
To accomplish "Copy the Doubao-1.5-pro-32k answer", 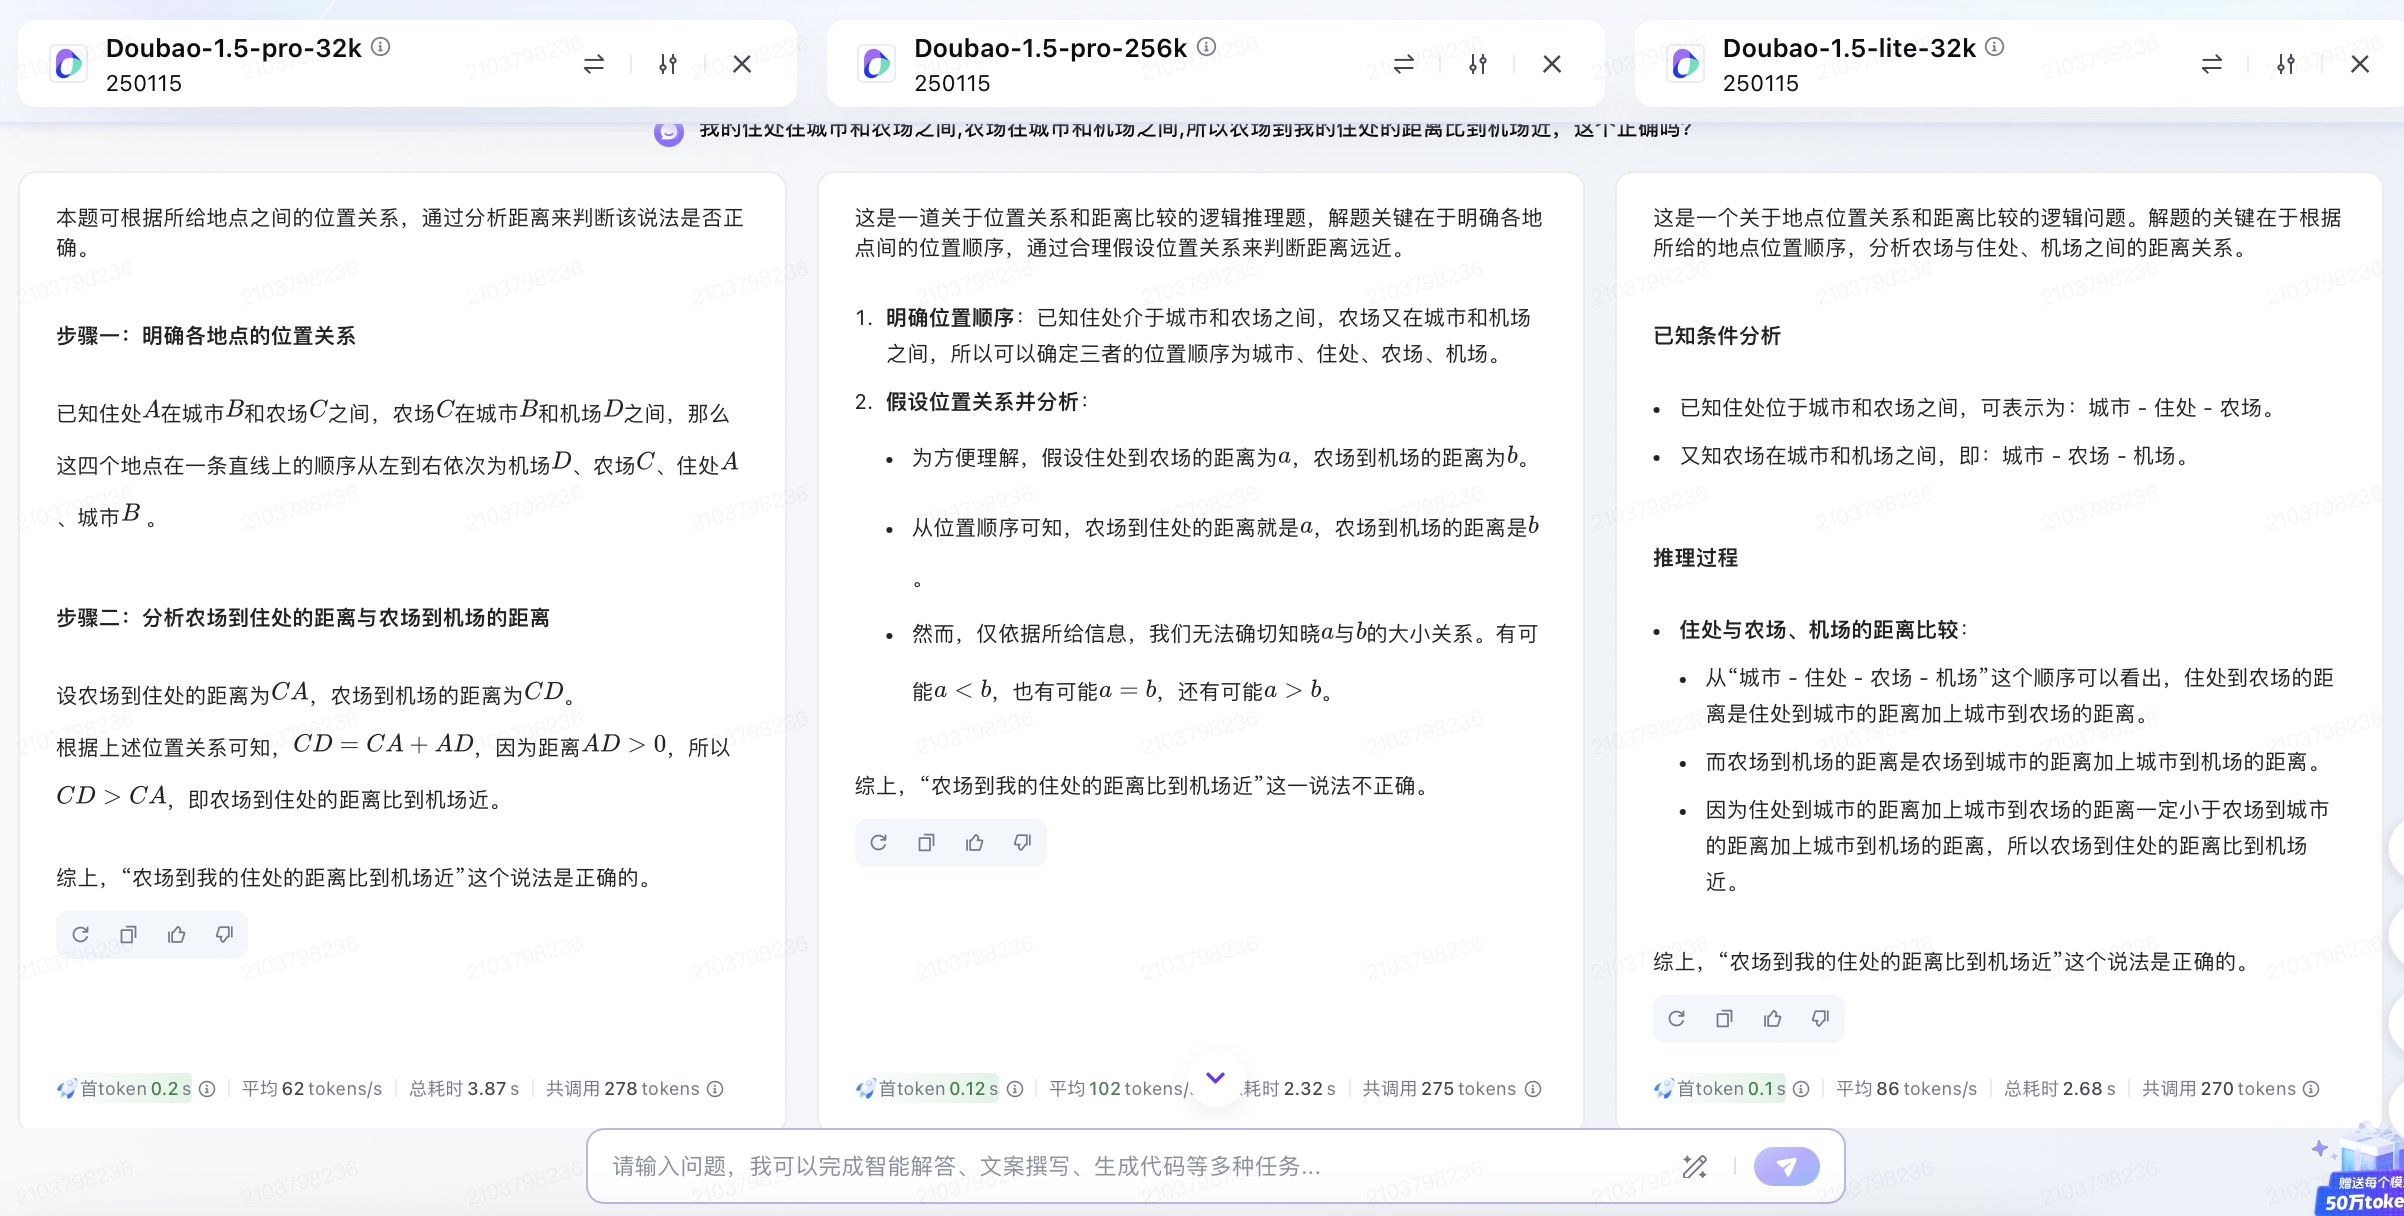I will (128, 934).
